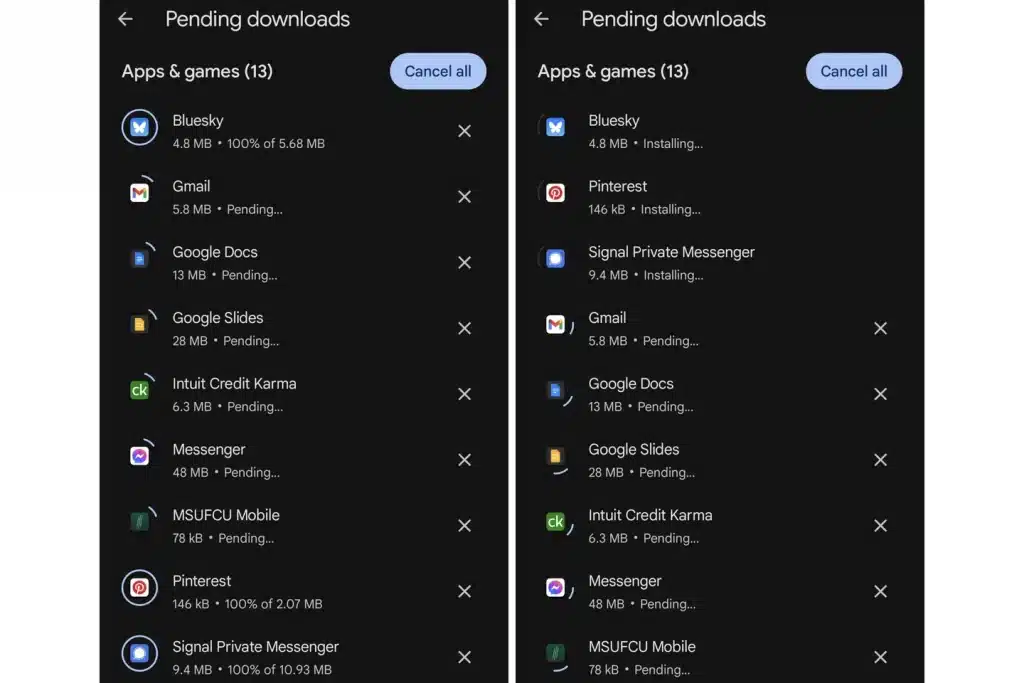Cancel pending Google Docs download in left screen
The height and width of the screenshot is (683, 1024).
coord(464,262)
